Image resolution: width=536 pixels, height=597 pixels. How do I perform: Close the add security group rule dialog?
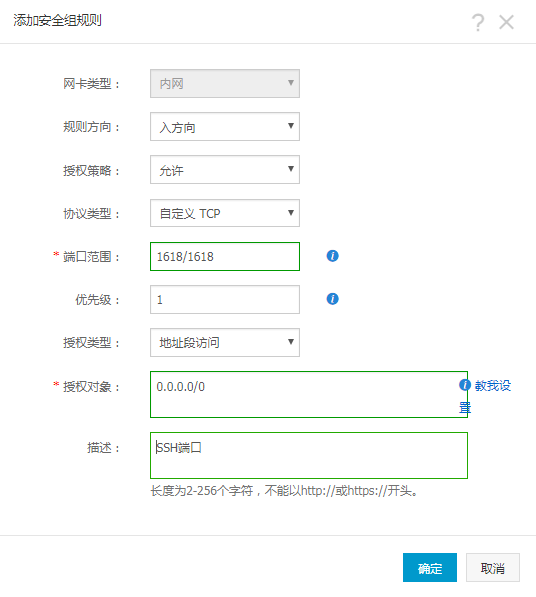tap(506, 22)
